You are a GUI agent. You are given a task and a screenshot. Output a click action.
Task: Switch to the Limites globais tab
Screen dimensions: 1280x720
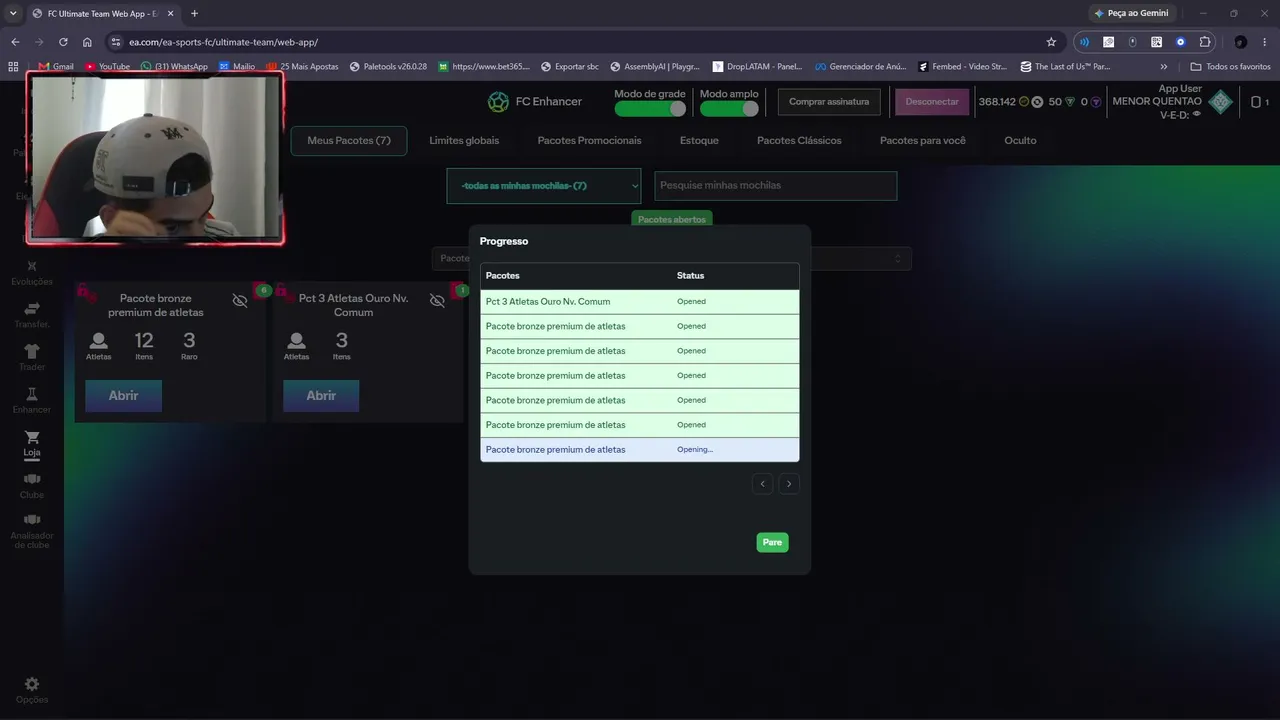point(464,141)
